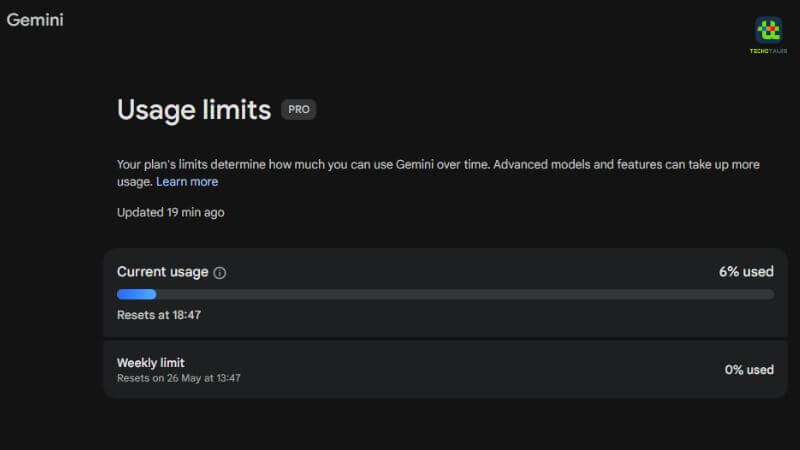Click the Current usage progress bar
Image resolution: width=800 pixels, height=450 pixels.
[x=445, y=294]
